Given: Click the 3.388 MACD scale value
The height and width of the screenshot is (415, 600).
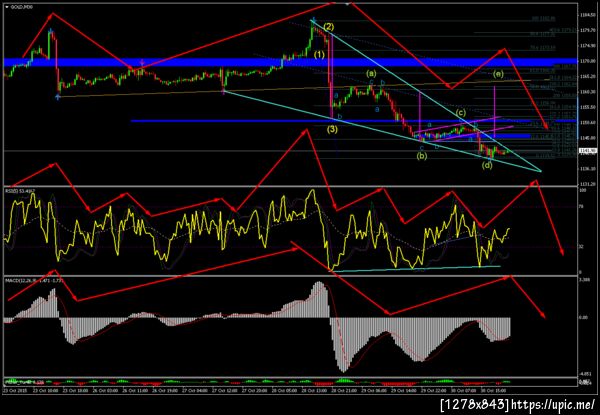Looking at the screenshot, I should point(584,280).
